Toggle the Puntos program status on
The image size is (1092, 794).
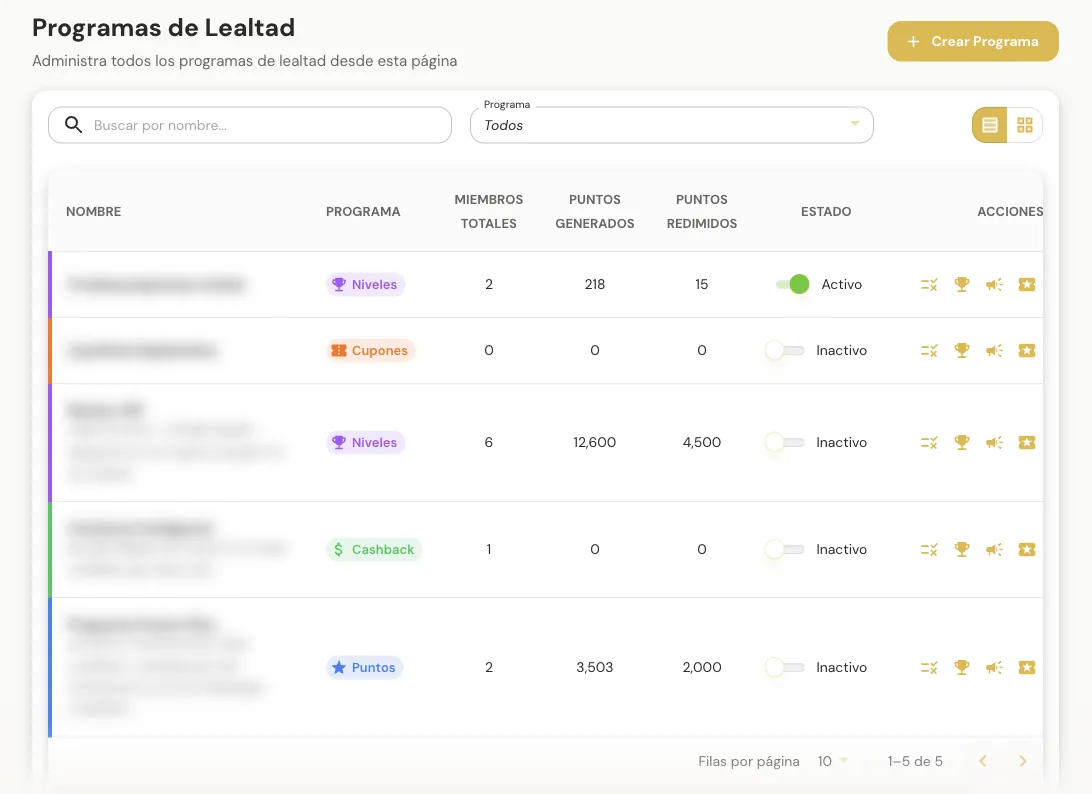pyautogui.click(x=784, y=667)
